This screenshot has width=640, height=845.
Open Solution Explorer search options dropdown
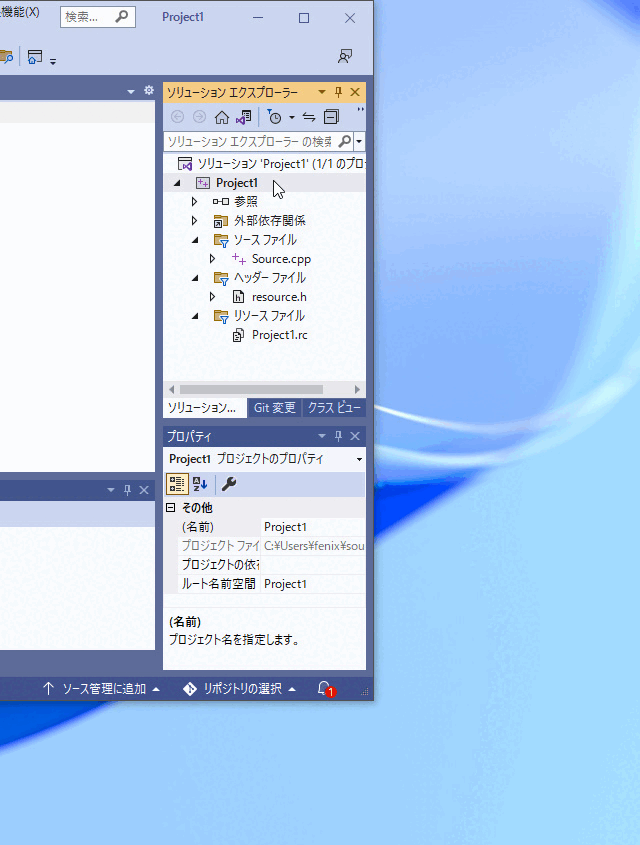(359, 142)
